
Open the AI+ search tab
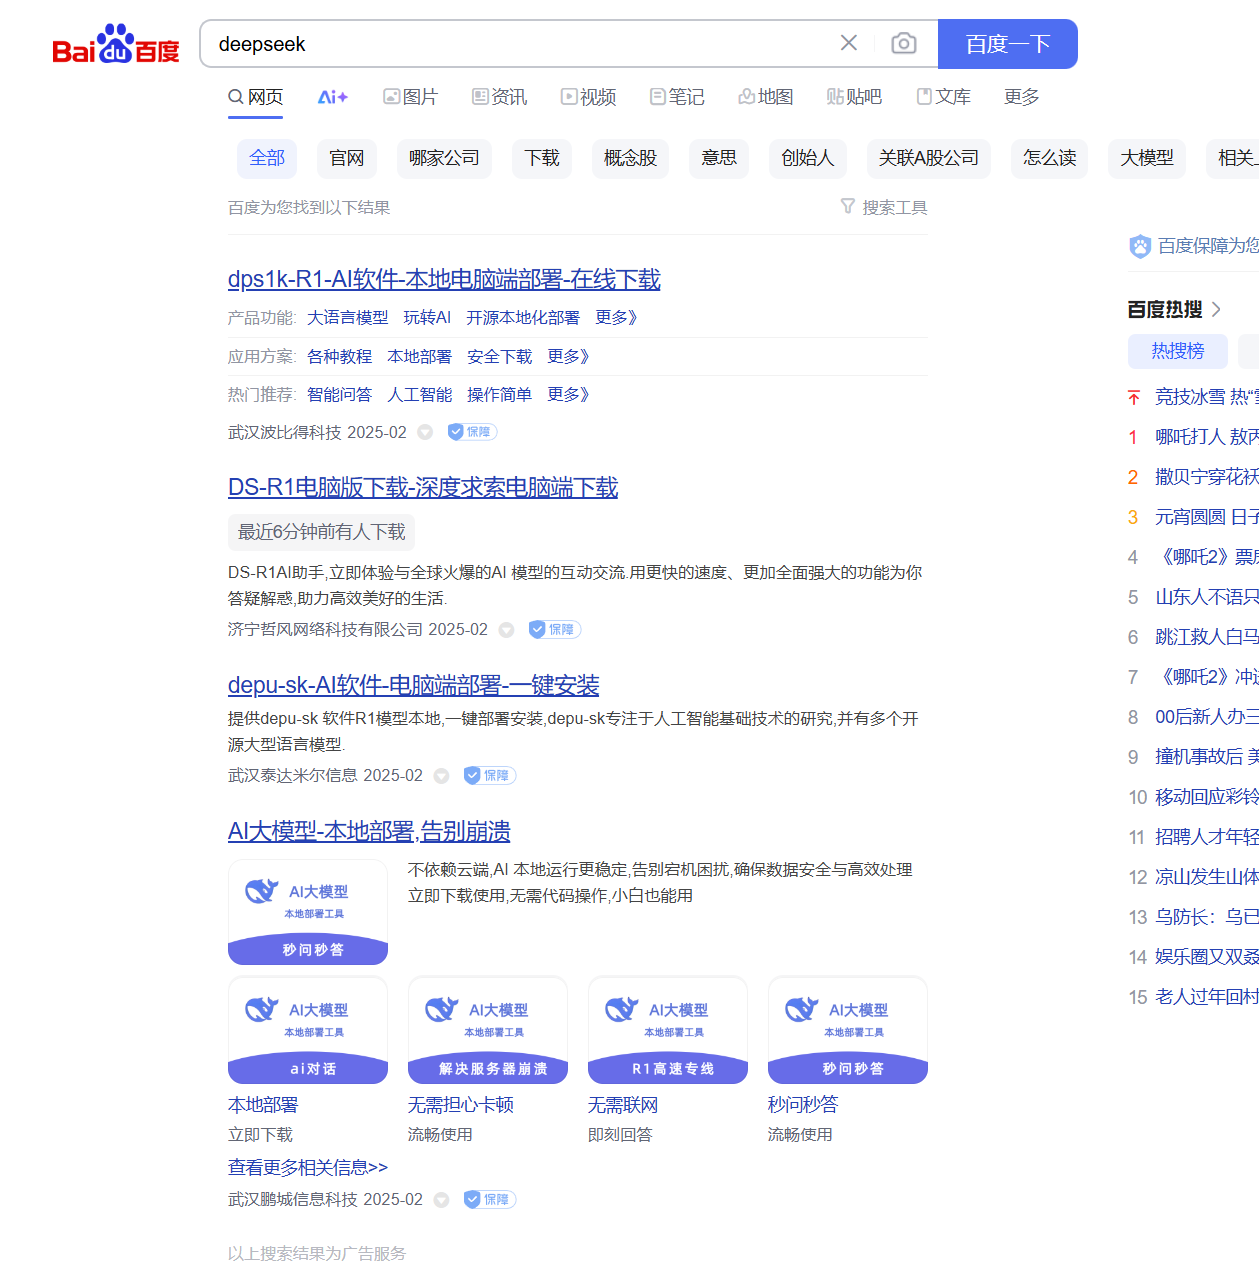pyautogui.click(x=332, y=97)
